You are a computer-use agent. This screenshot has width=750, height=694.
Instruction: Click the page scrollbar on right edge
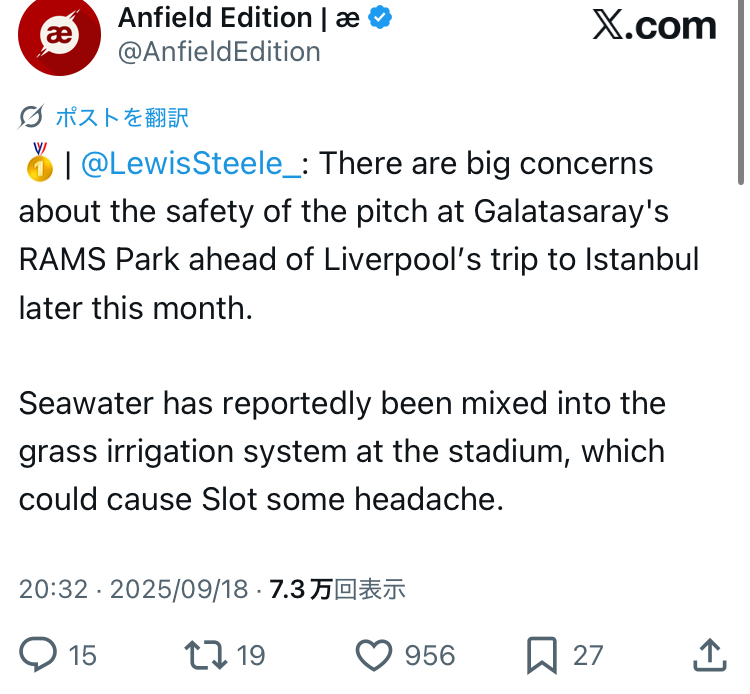[x=741, y=90]
